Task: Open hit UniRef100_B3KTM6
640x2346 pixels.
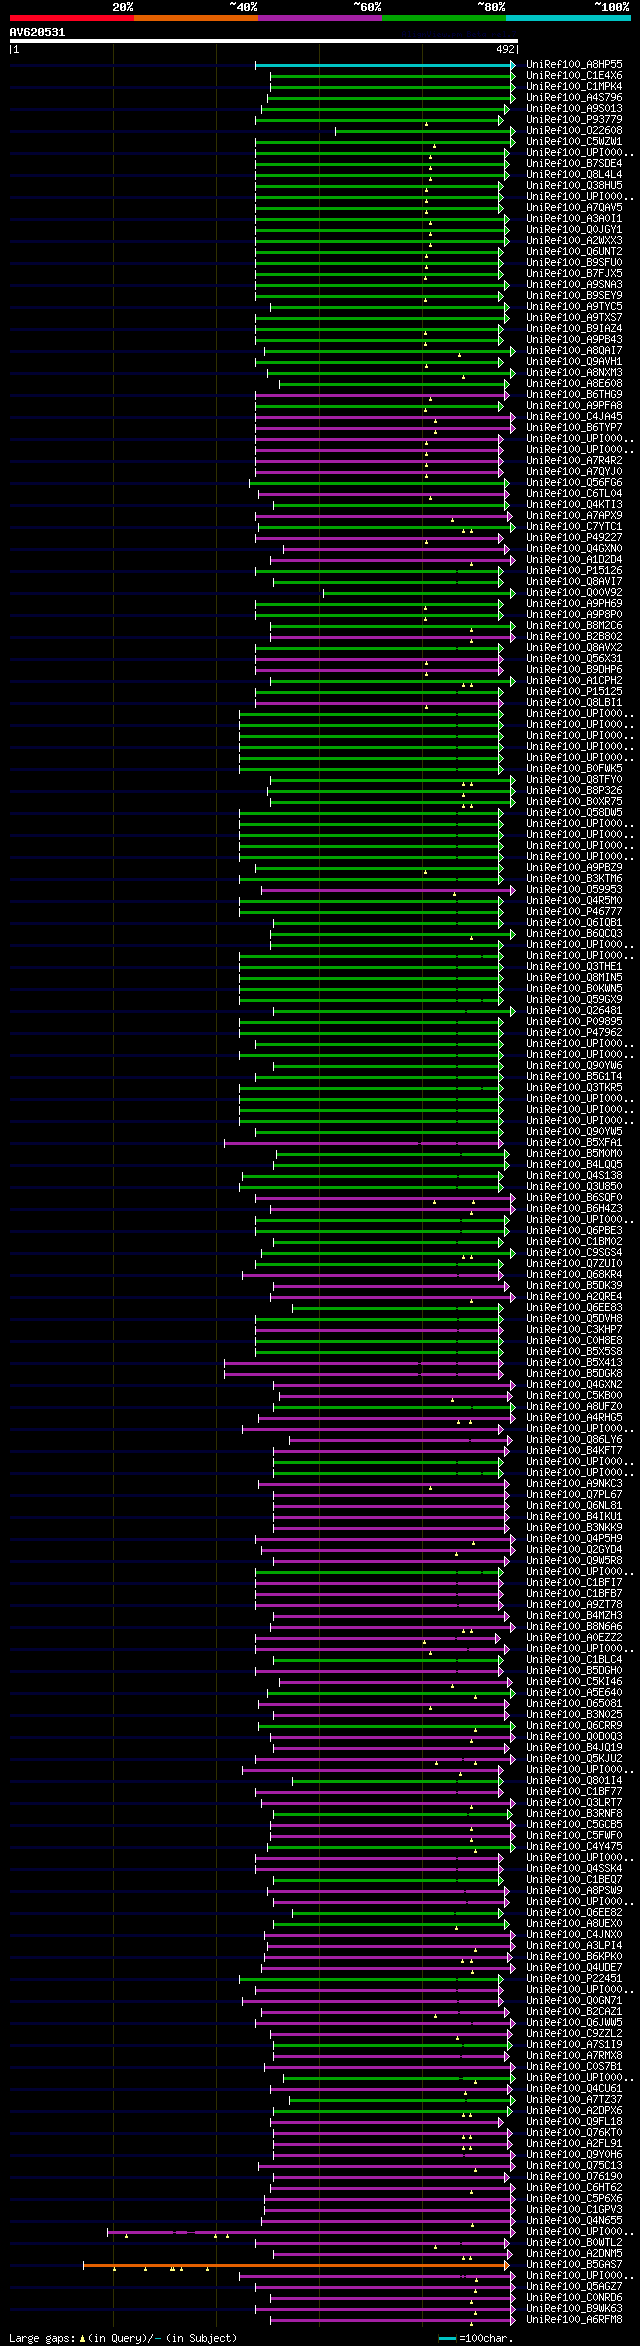Action: click(x=574, y=879)
